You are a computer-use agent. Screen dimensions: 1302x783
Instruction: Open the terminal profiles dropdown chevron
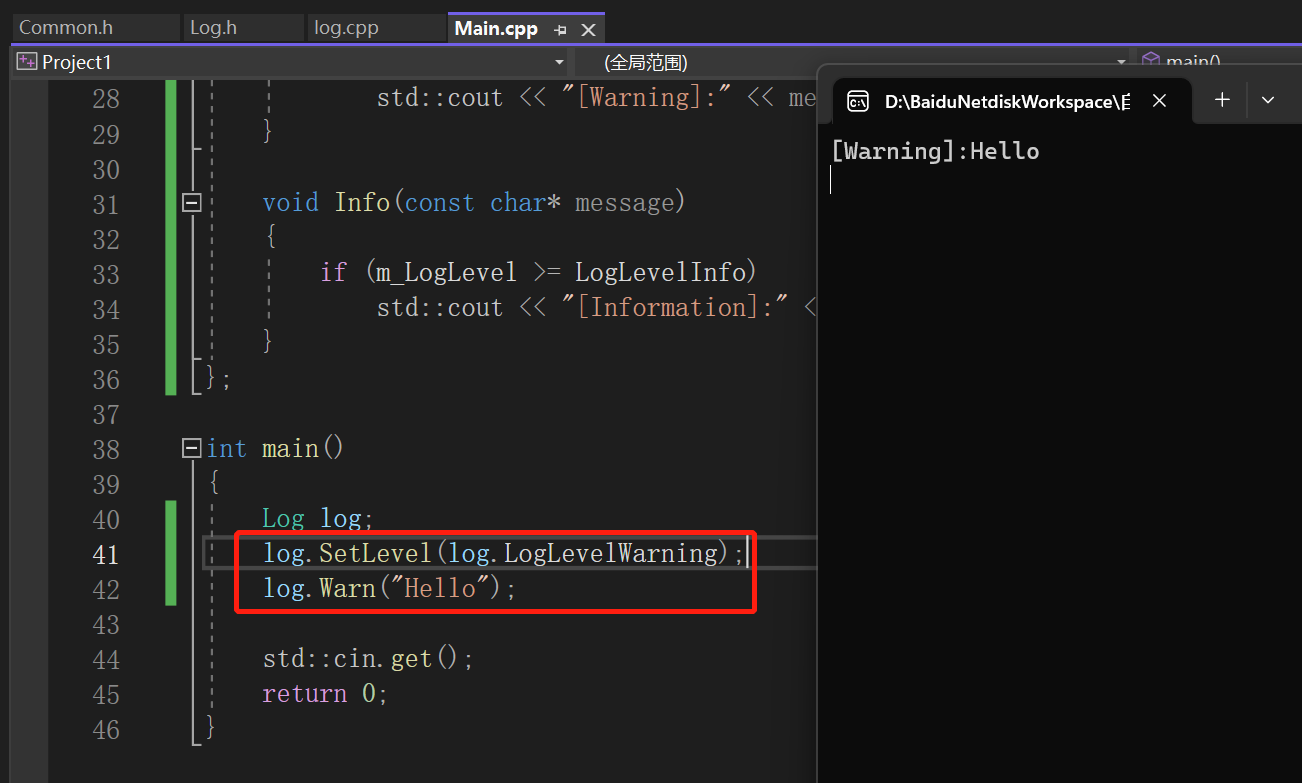click(1267, 100)
